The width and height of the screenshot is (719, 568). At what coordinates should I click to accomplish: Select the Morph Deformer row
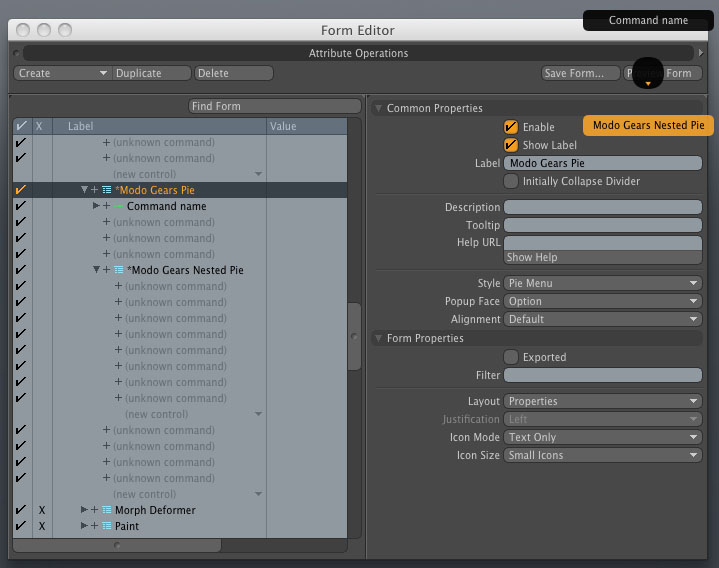pos(180,510)
